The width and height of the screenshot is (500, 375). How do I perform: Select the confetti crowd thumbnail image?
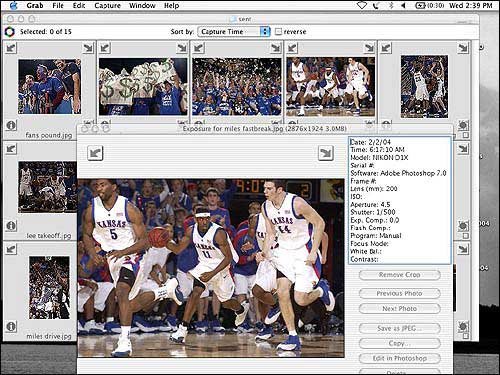[x=237, y=87]
